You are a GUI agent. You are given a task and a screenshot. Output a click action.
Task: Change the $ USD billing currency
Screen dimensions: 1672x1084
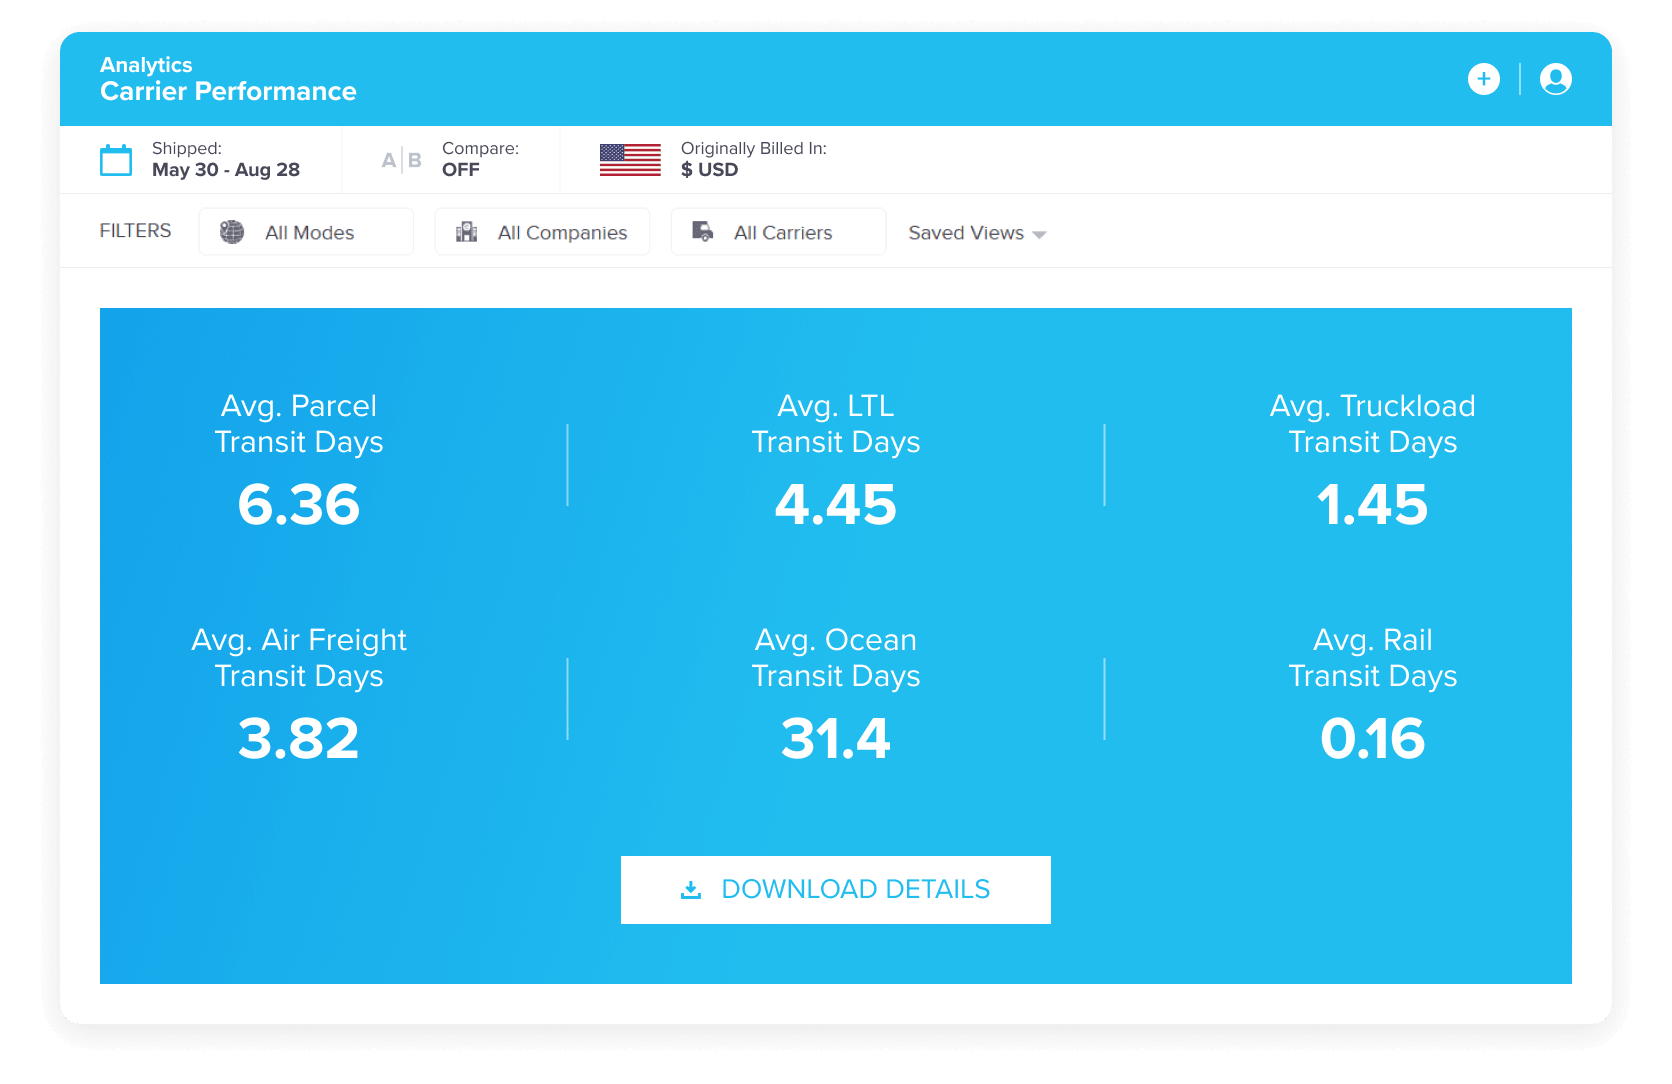coord(709,170)
